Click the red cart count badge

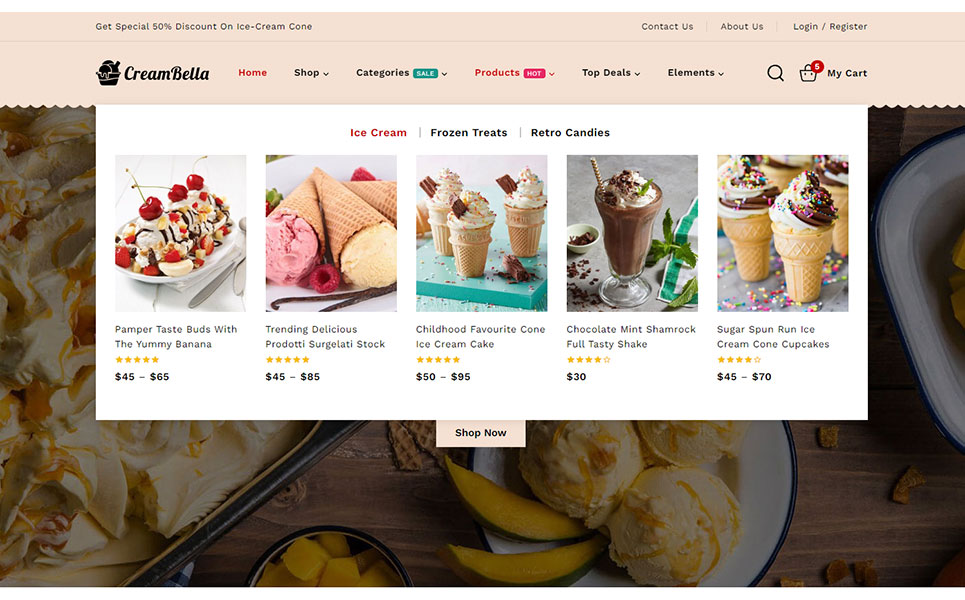(x=817, y=66)
